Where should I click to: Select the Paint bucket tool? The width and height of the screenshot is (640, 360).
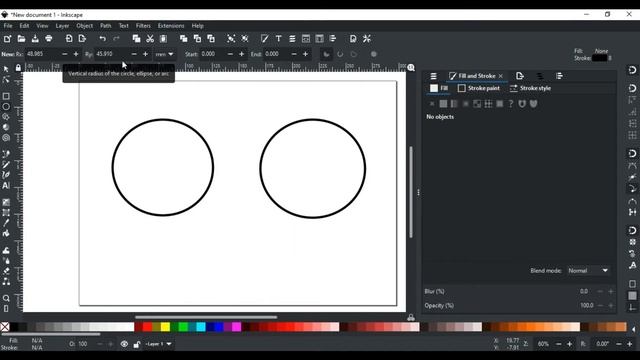(6, 233)
